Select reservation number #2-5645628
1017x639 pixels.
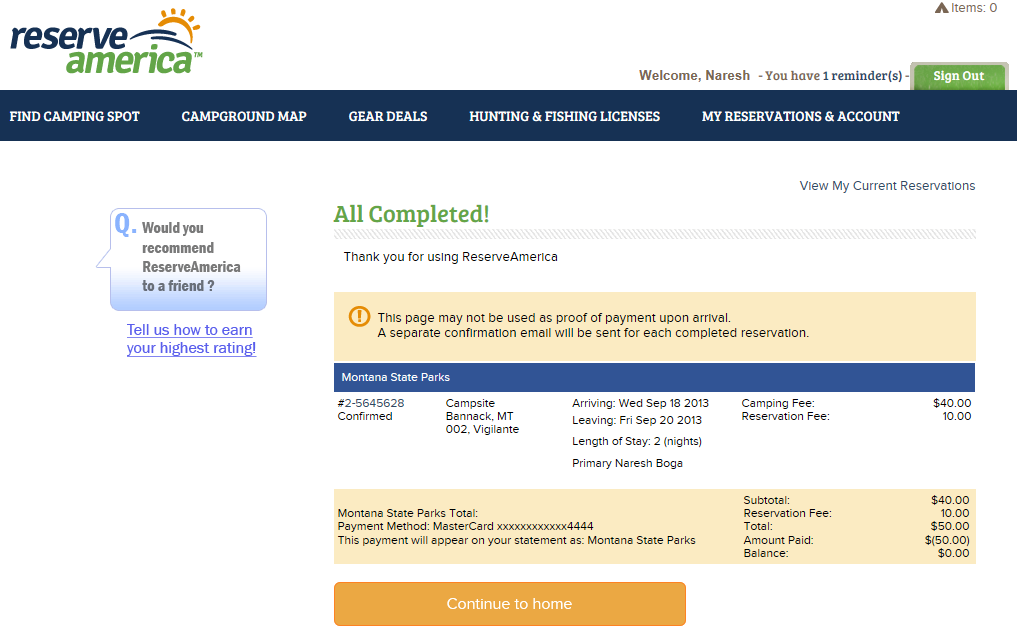point(371,403)
